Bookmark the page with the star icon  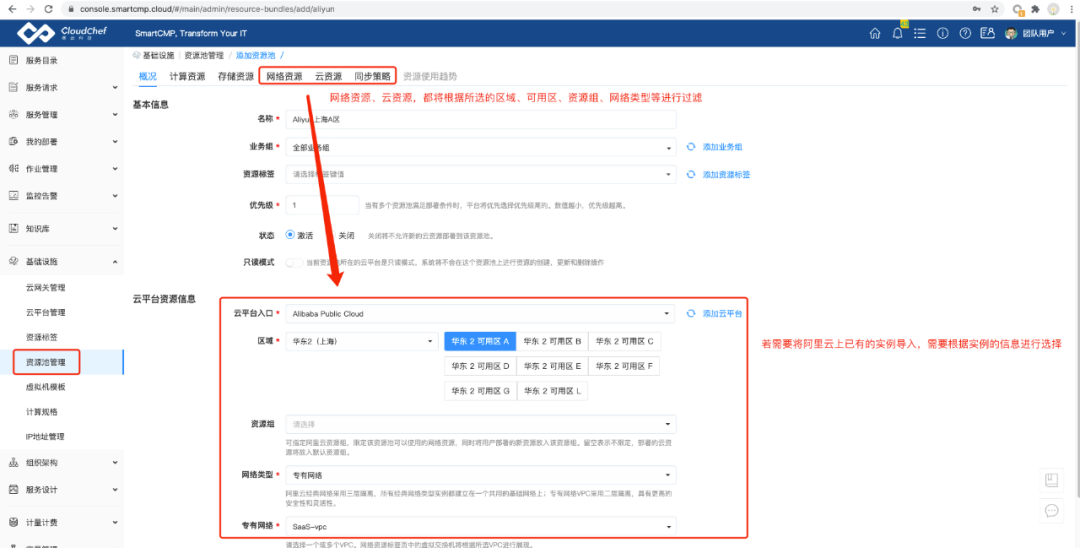point(995,9)
